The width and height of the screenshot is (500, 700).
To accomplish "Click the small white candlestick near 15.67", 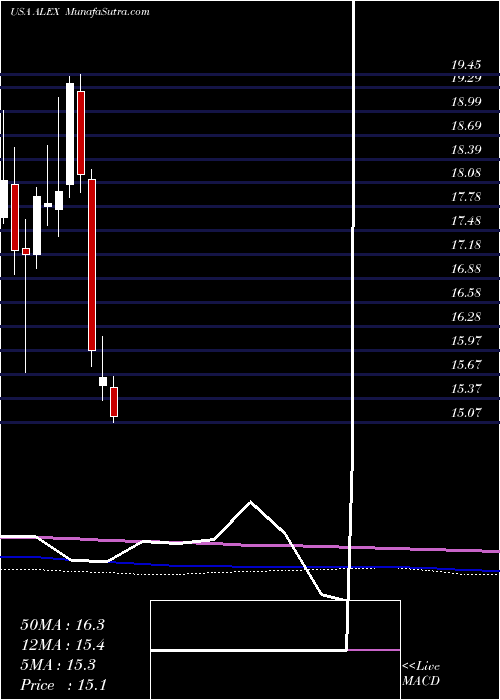I will pyautogui.click(x=103, y=381).
